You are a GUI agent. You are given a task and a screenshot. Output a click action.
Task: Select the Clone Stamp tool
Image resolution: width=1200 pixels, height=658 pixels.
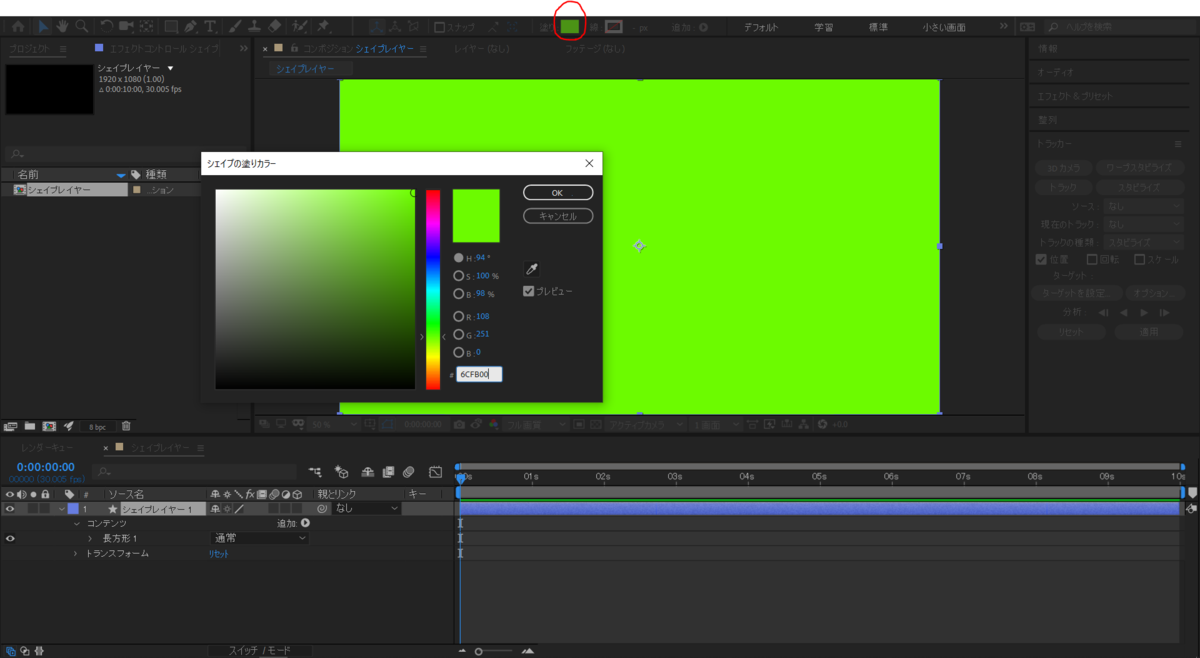[x=255, y=26]
